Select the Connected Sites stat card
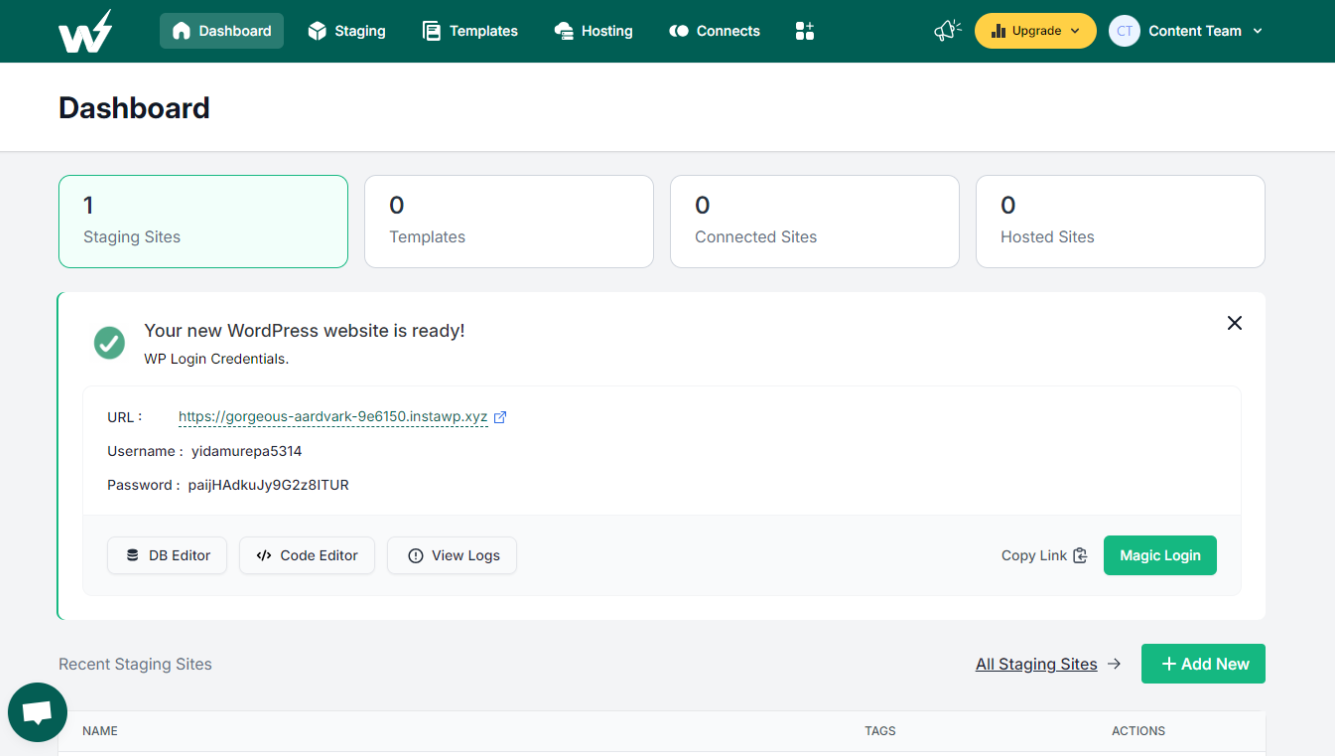The width and height of the screenshot is (1335, 756). [815, 222]
